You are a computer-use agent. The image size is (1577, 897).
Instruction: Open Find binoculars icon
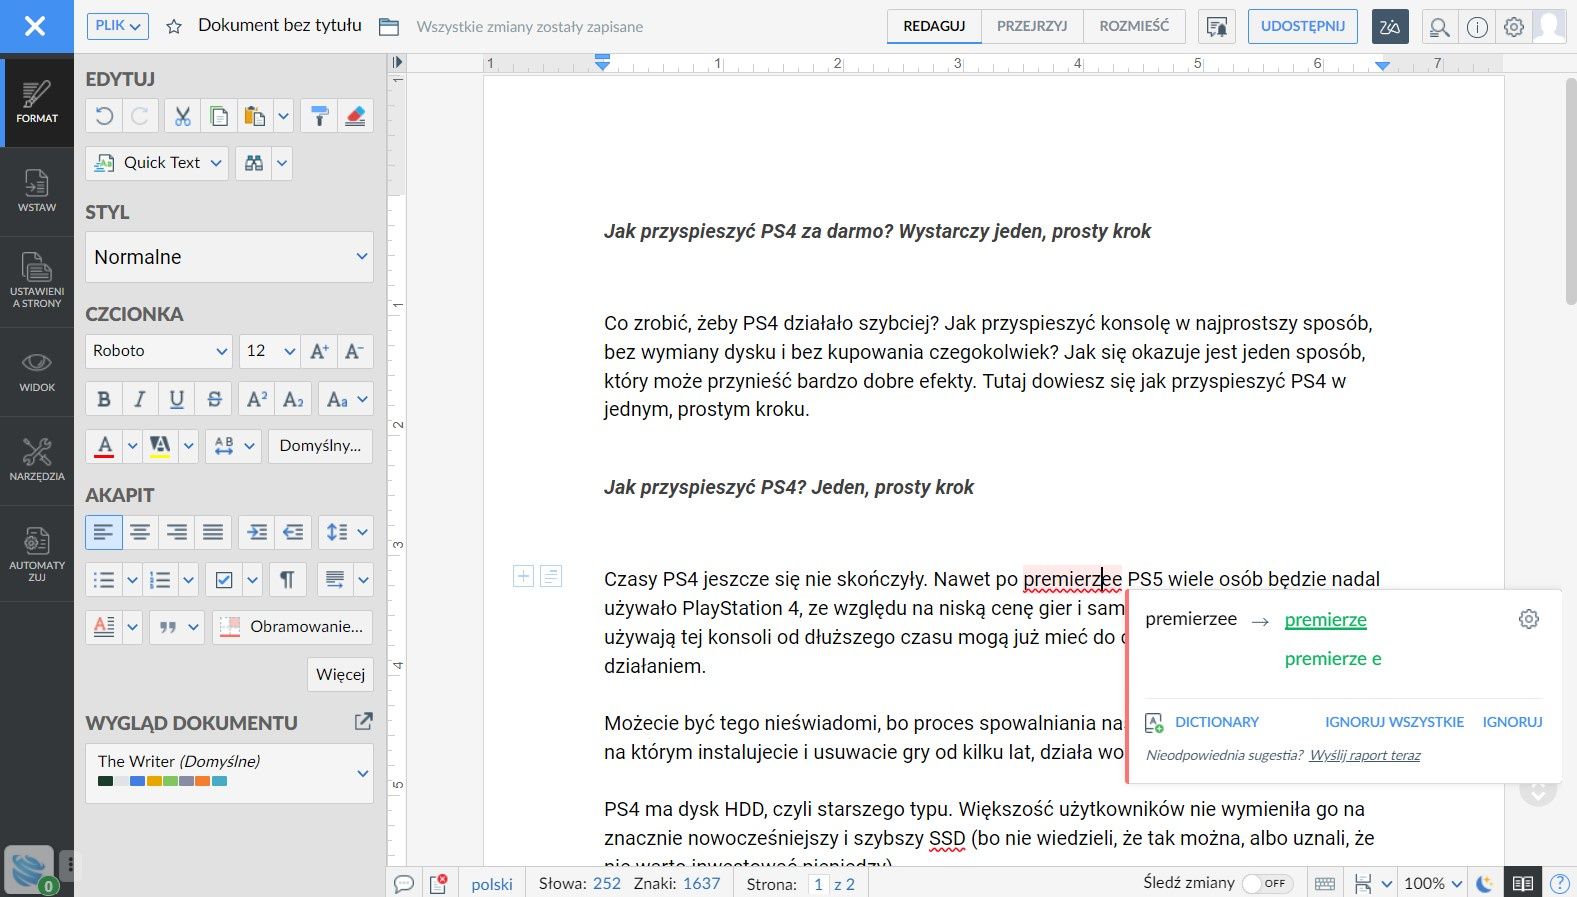pos(254,163)
